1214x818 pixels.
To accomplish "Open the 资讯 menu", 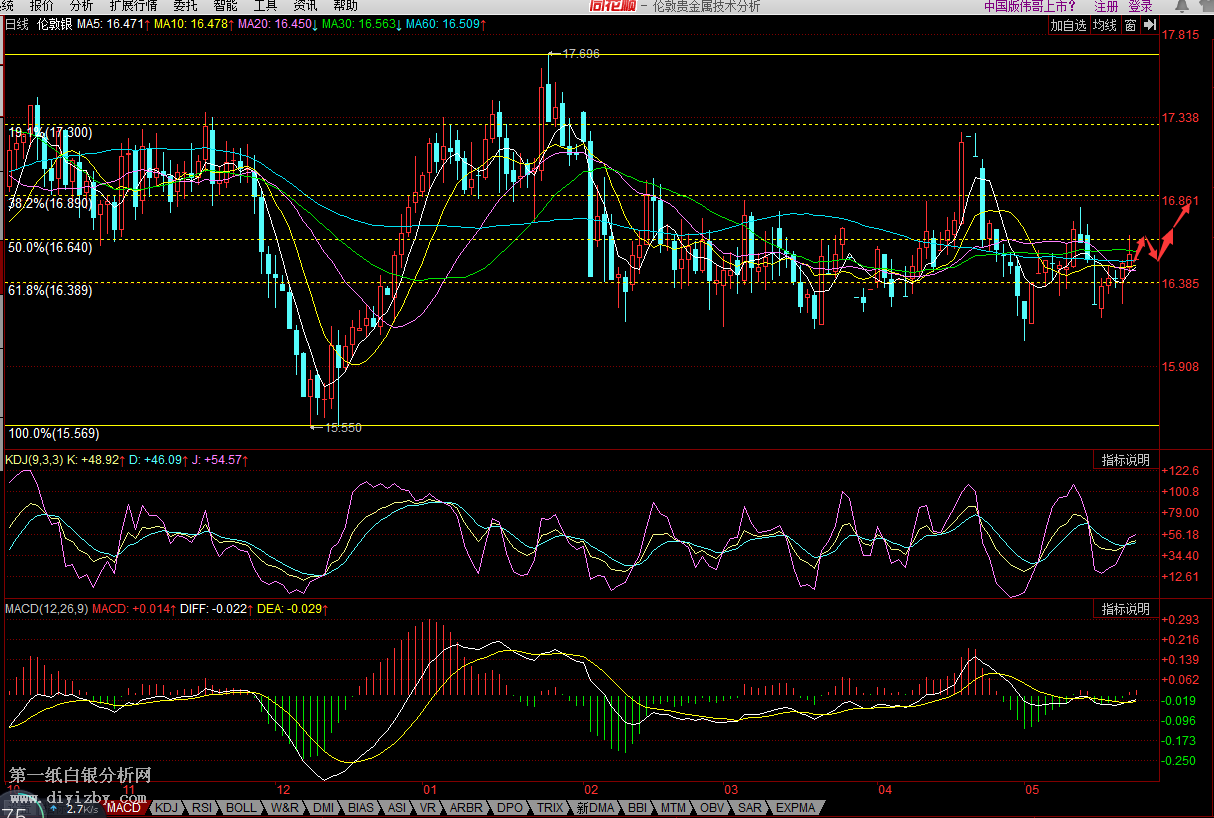I will tap(303, 6).
